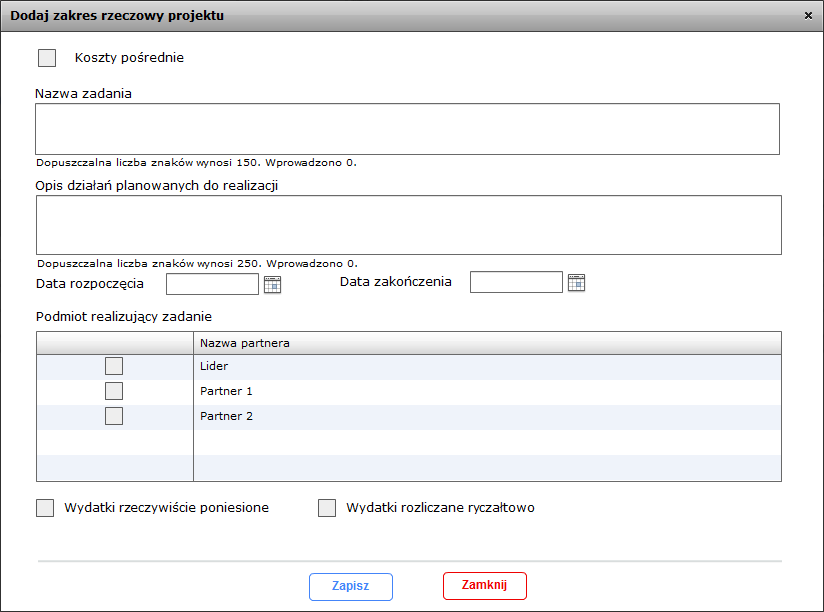
Task: Open the calendar picker for Data zakończenia
Action: (x=576, y=283)
